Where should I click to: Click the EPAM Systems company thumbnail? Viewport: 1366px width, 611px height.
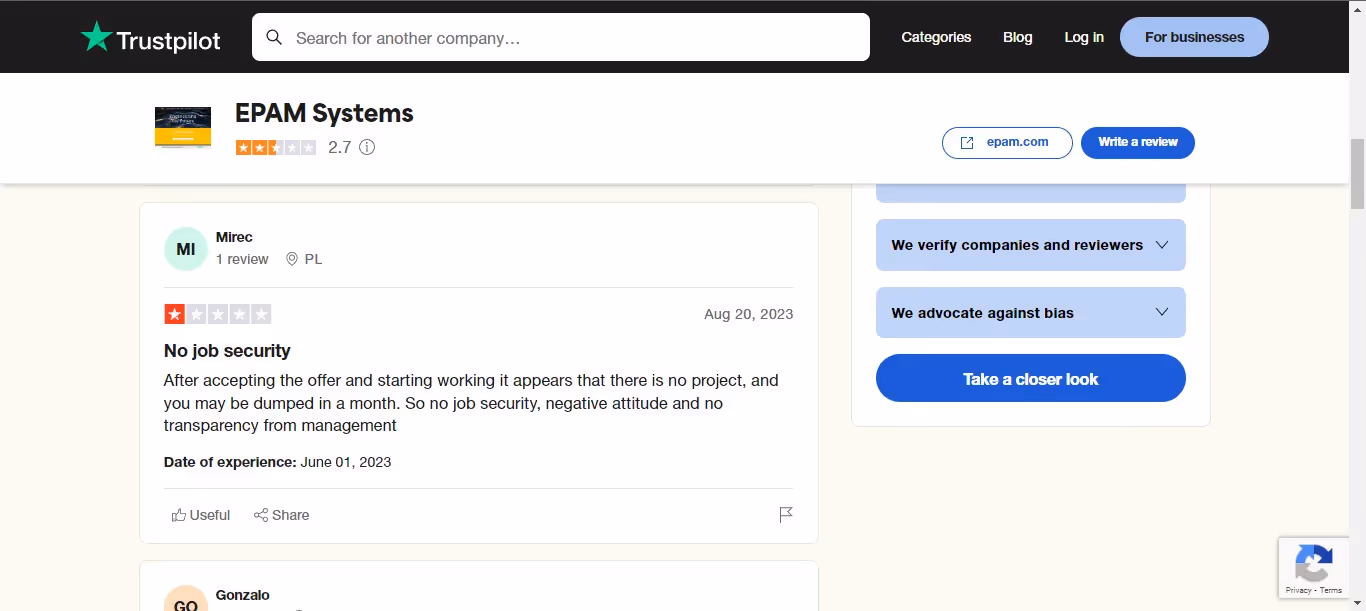[183, 128]
